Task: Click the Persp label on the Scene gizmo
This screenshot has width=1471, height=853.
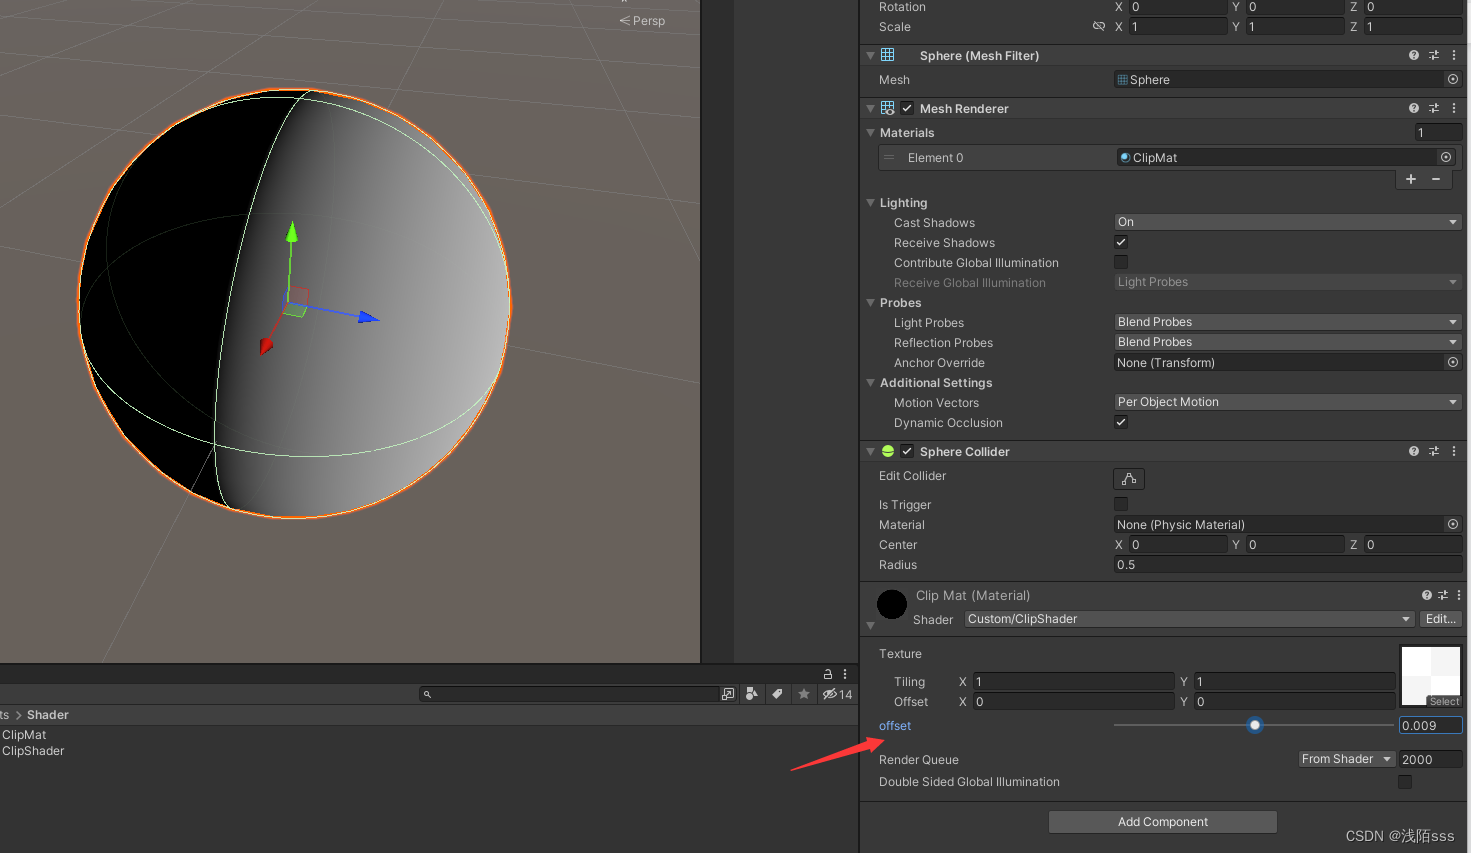Action: point(647,20)
